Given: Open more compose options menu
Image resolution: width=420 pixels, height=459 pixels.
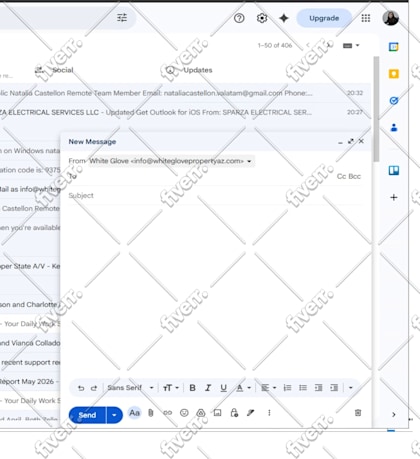Looking at the screenshot, I should 269,413.
